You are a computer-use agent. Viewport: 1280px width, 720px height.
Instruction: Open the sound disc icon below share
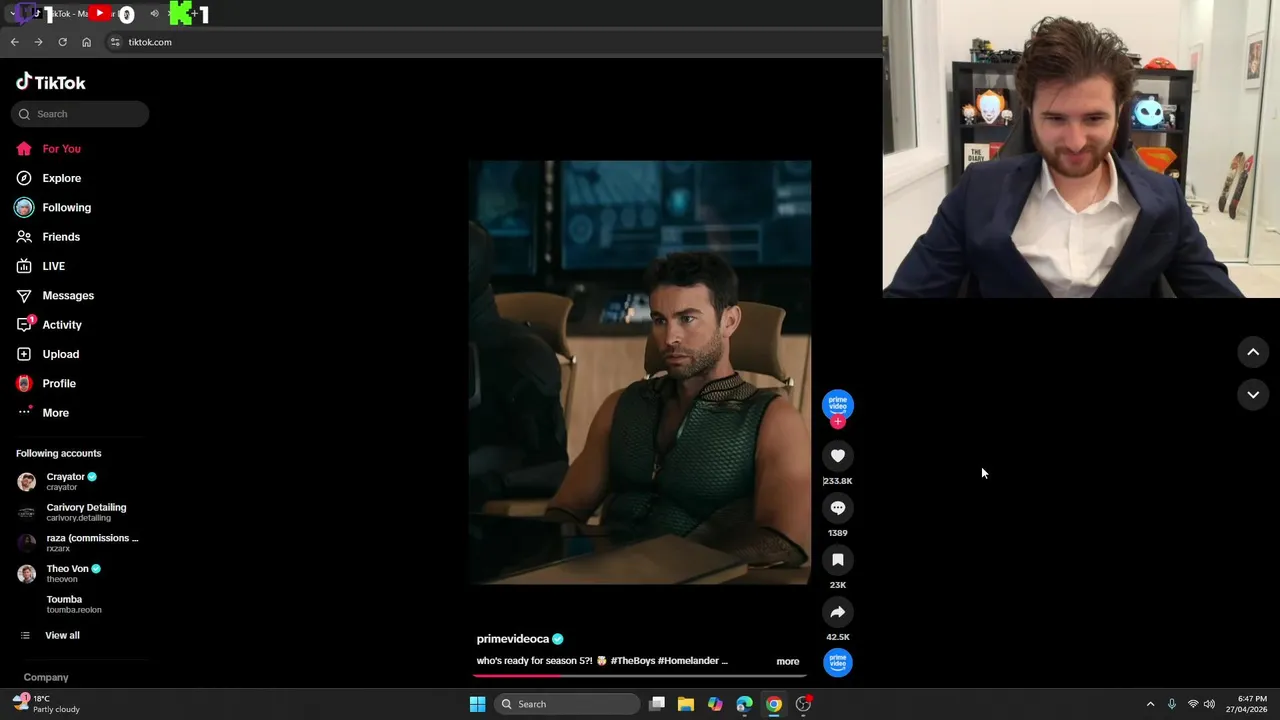838,662
